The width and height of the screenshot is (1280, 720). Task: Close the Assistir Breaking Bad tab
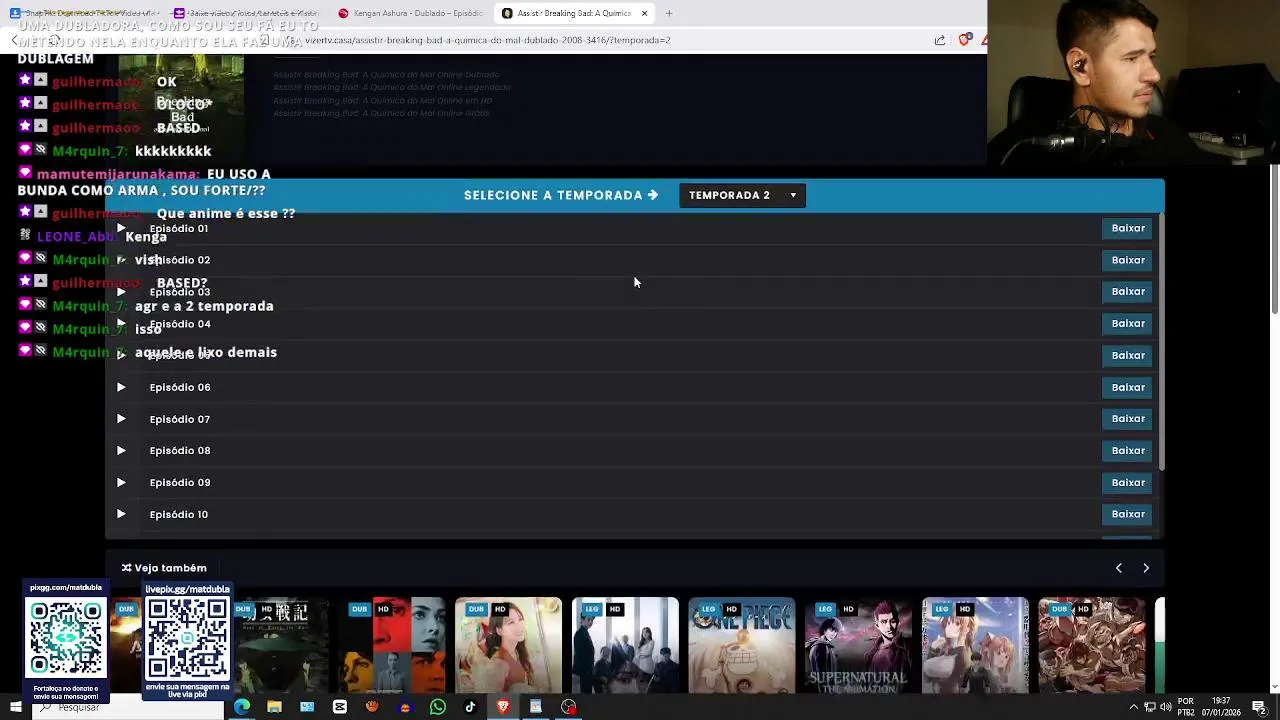(644, 13)
